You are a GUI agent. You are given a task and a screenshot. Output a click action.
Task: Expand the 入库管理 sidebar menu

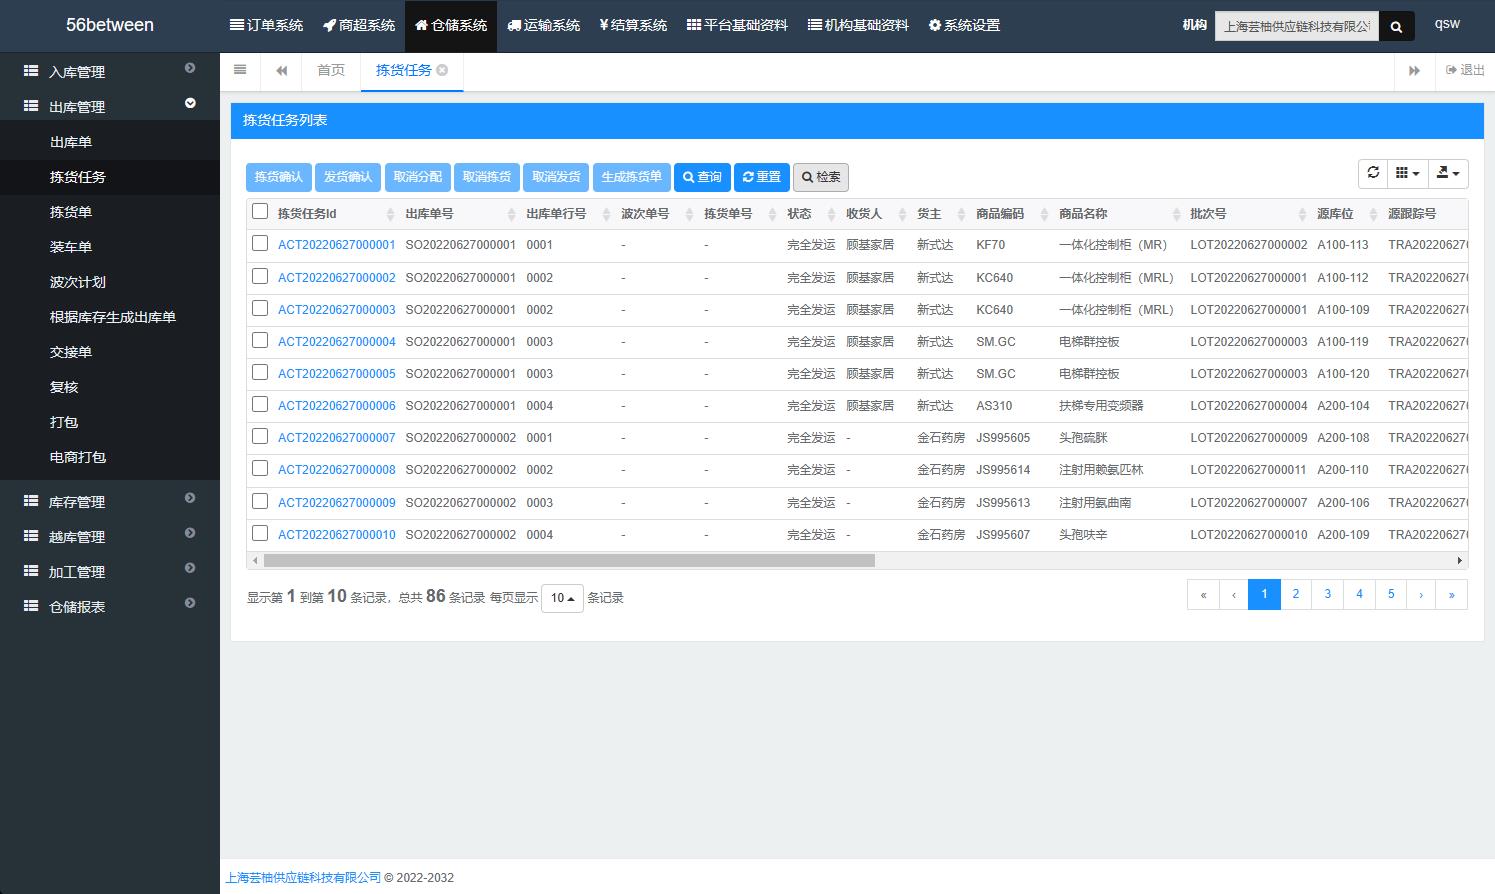click(x=190, y=68)
